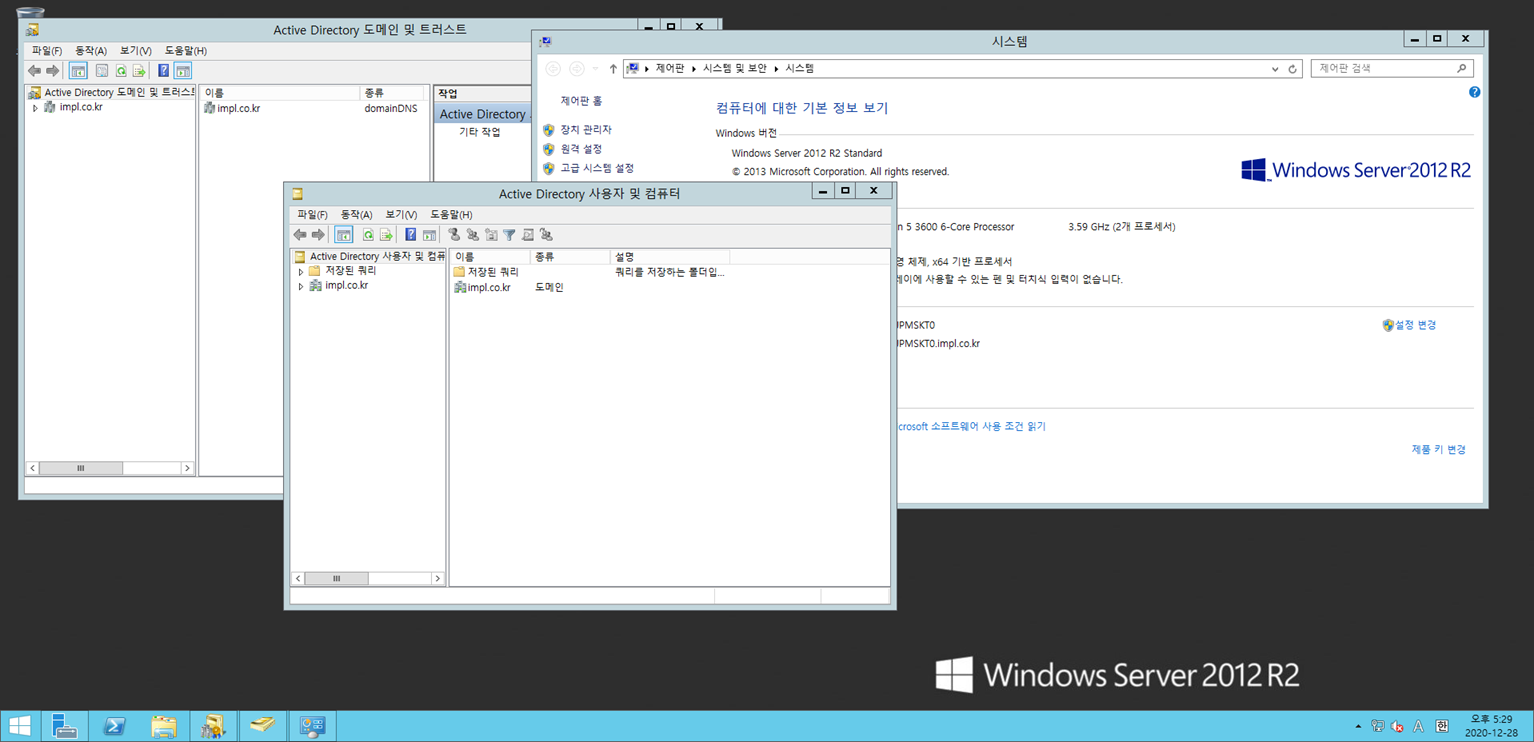Click Create New User icon in Users and Computers
Viewport: 1534px width, 742px height.
coord(454,235)
